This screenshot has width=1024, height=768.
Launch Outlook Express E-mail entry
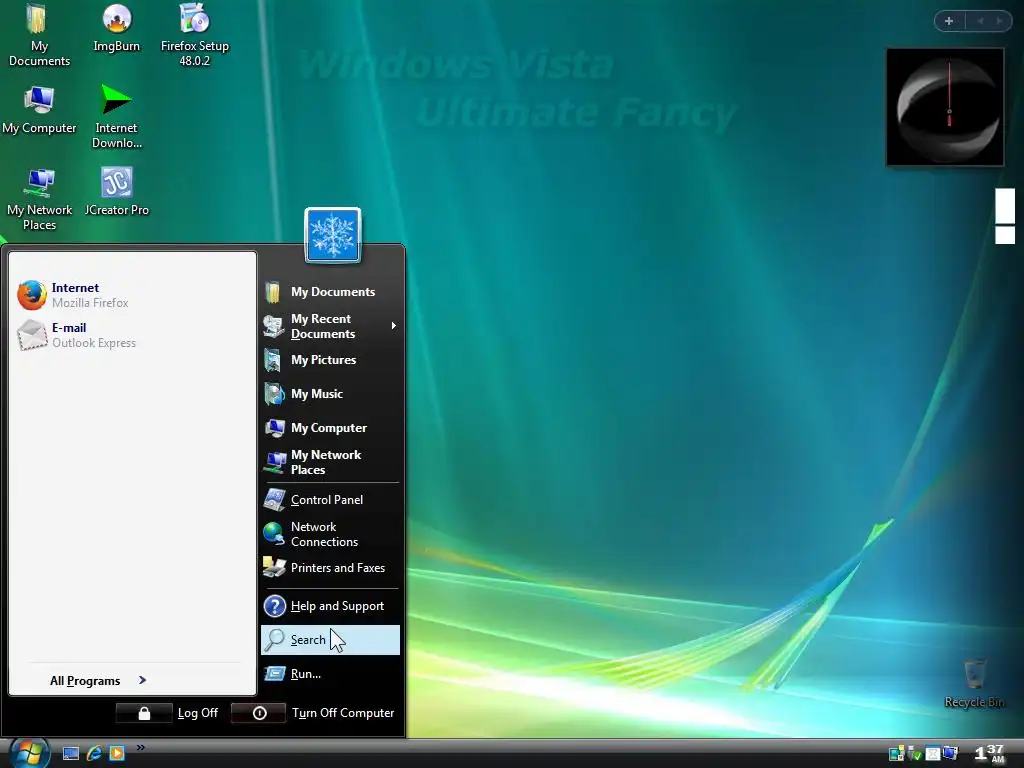(133, 335)
